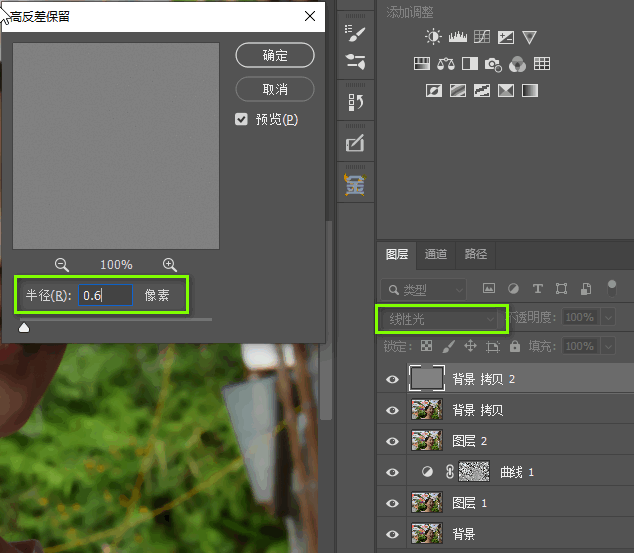
Task: Add Gradient Map adjustment
Action: point(530,91)
